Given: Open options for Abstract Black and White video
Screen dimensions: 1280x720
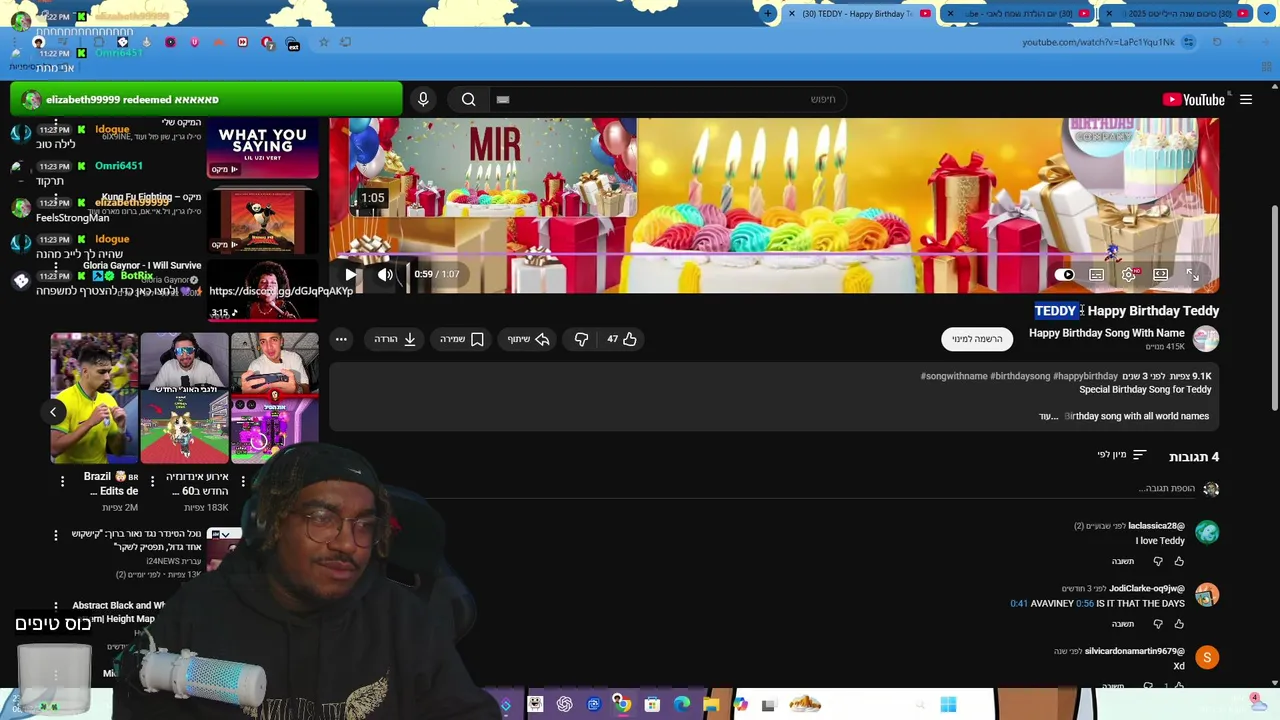Looking at the screenshot, I should tap(56, 607).
